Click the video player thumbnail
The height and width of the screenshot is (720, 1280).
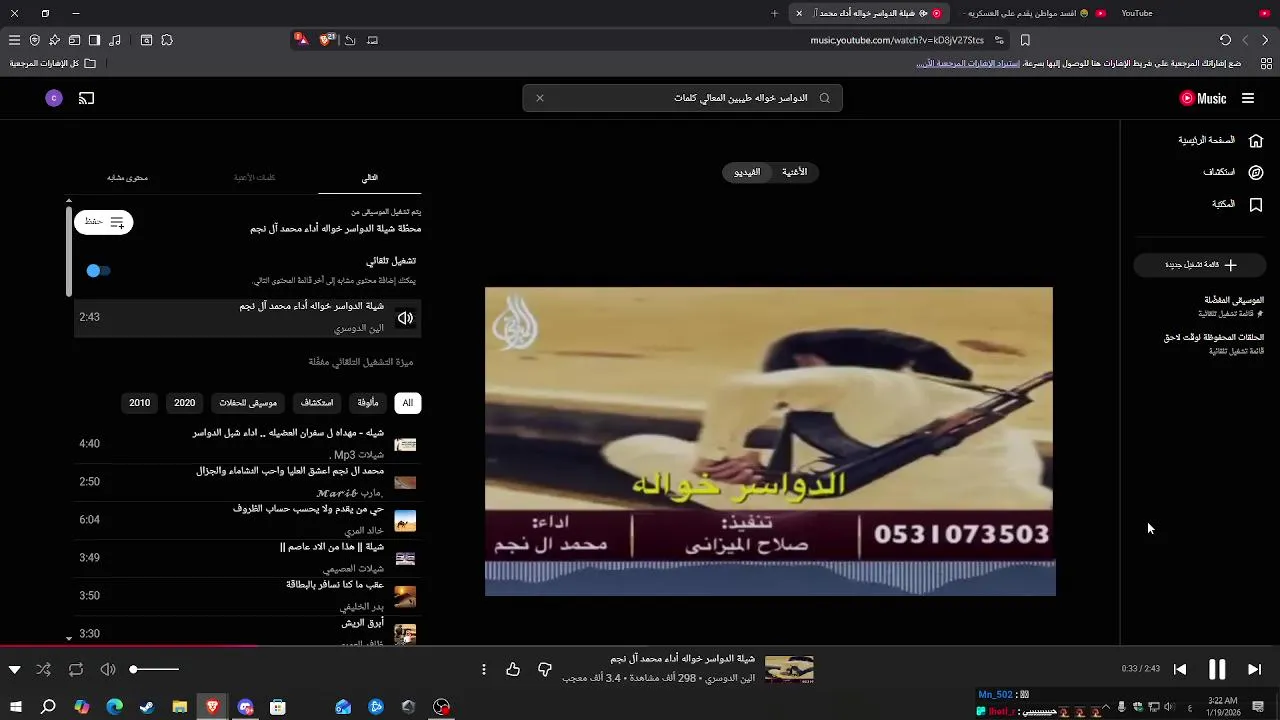pos(770,441)
